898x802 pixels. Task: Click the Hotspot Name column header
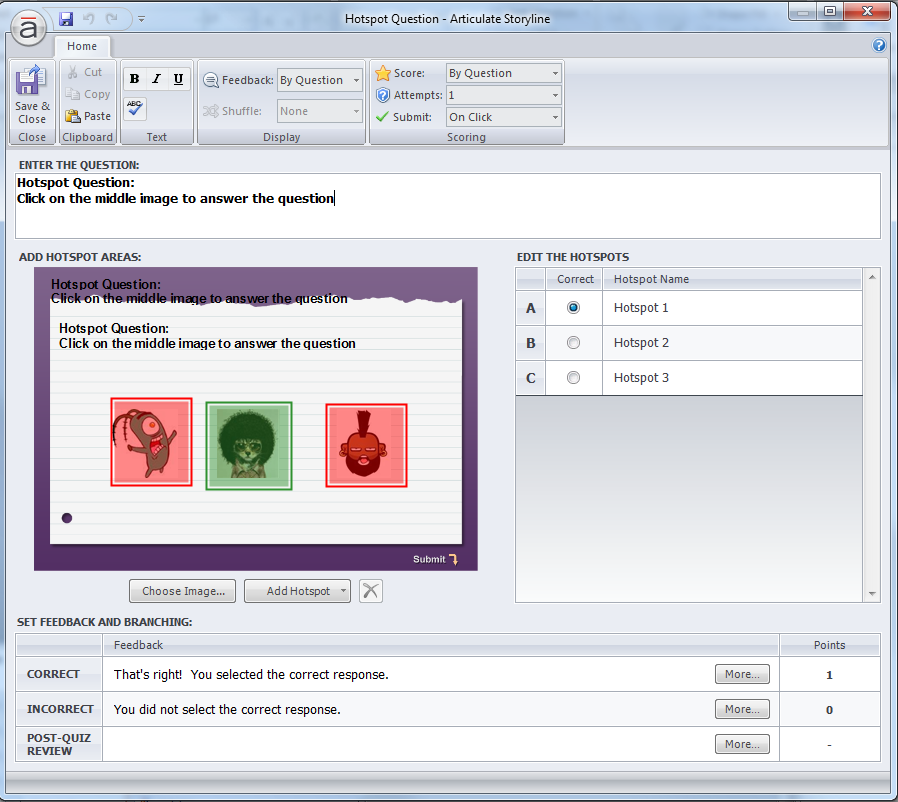pyautogui.click(x=732, y=279)
